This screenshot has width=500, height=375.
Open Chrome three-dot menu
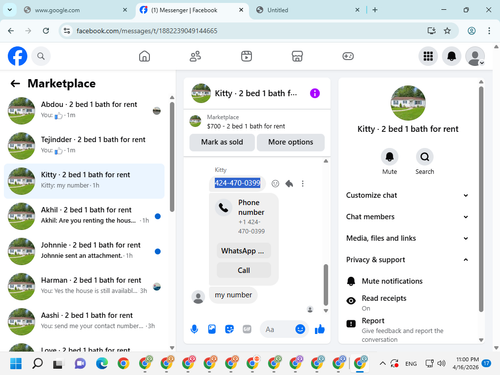pyautogui.click(x=489, y=31)
